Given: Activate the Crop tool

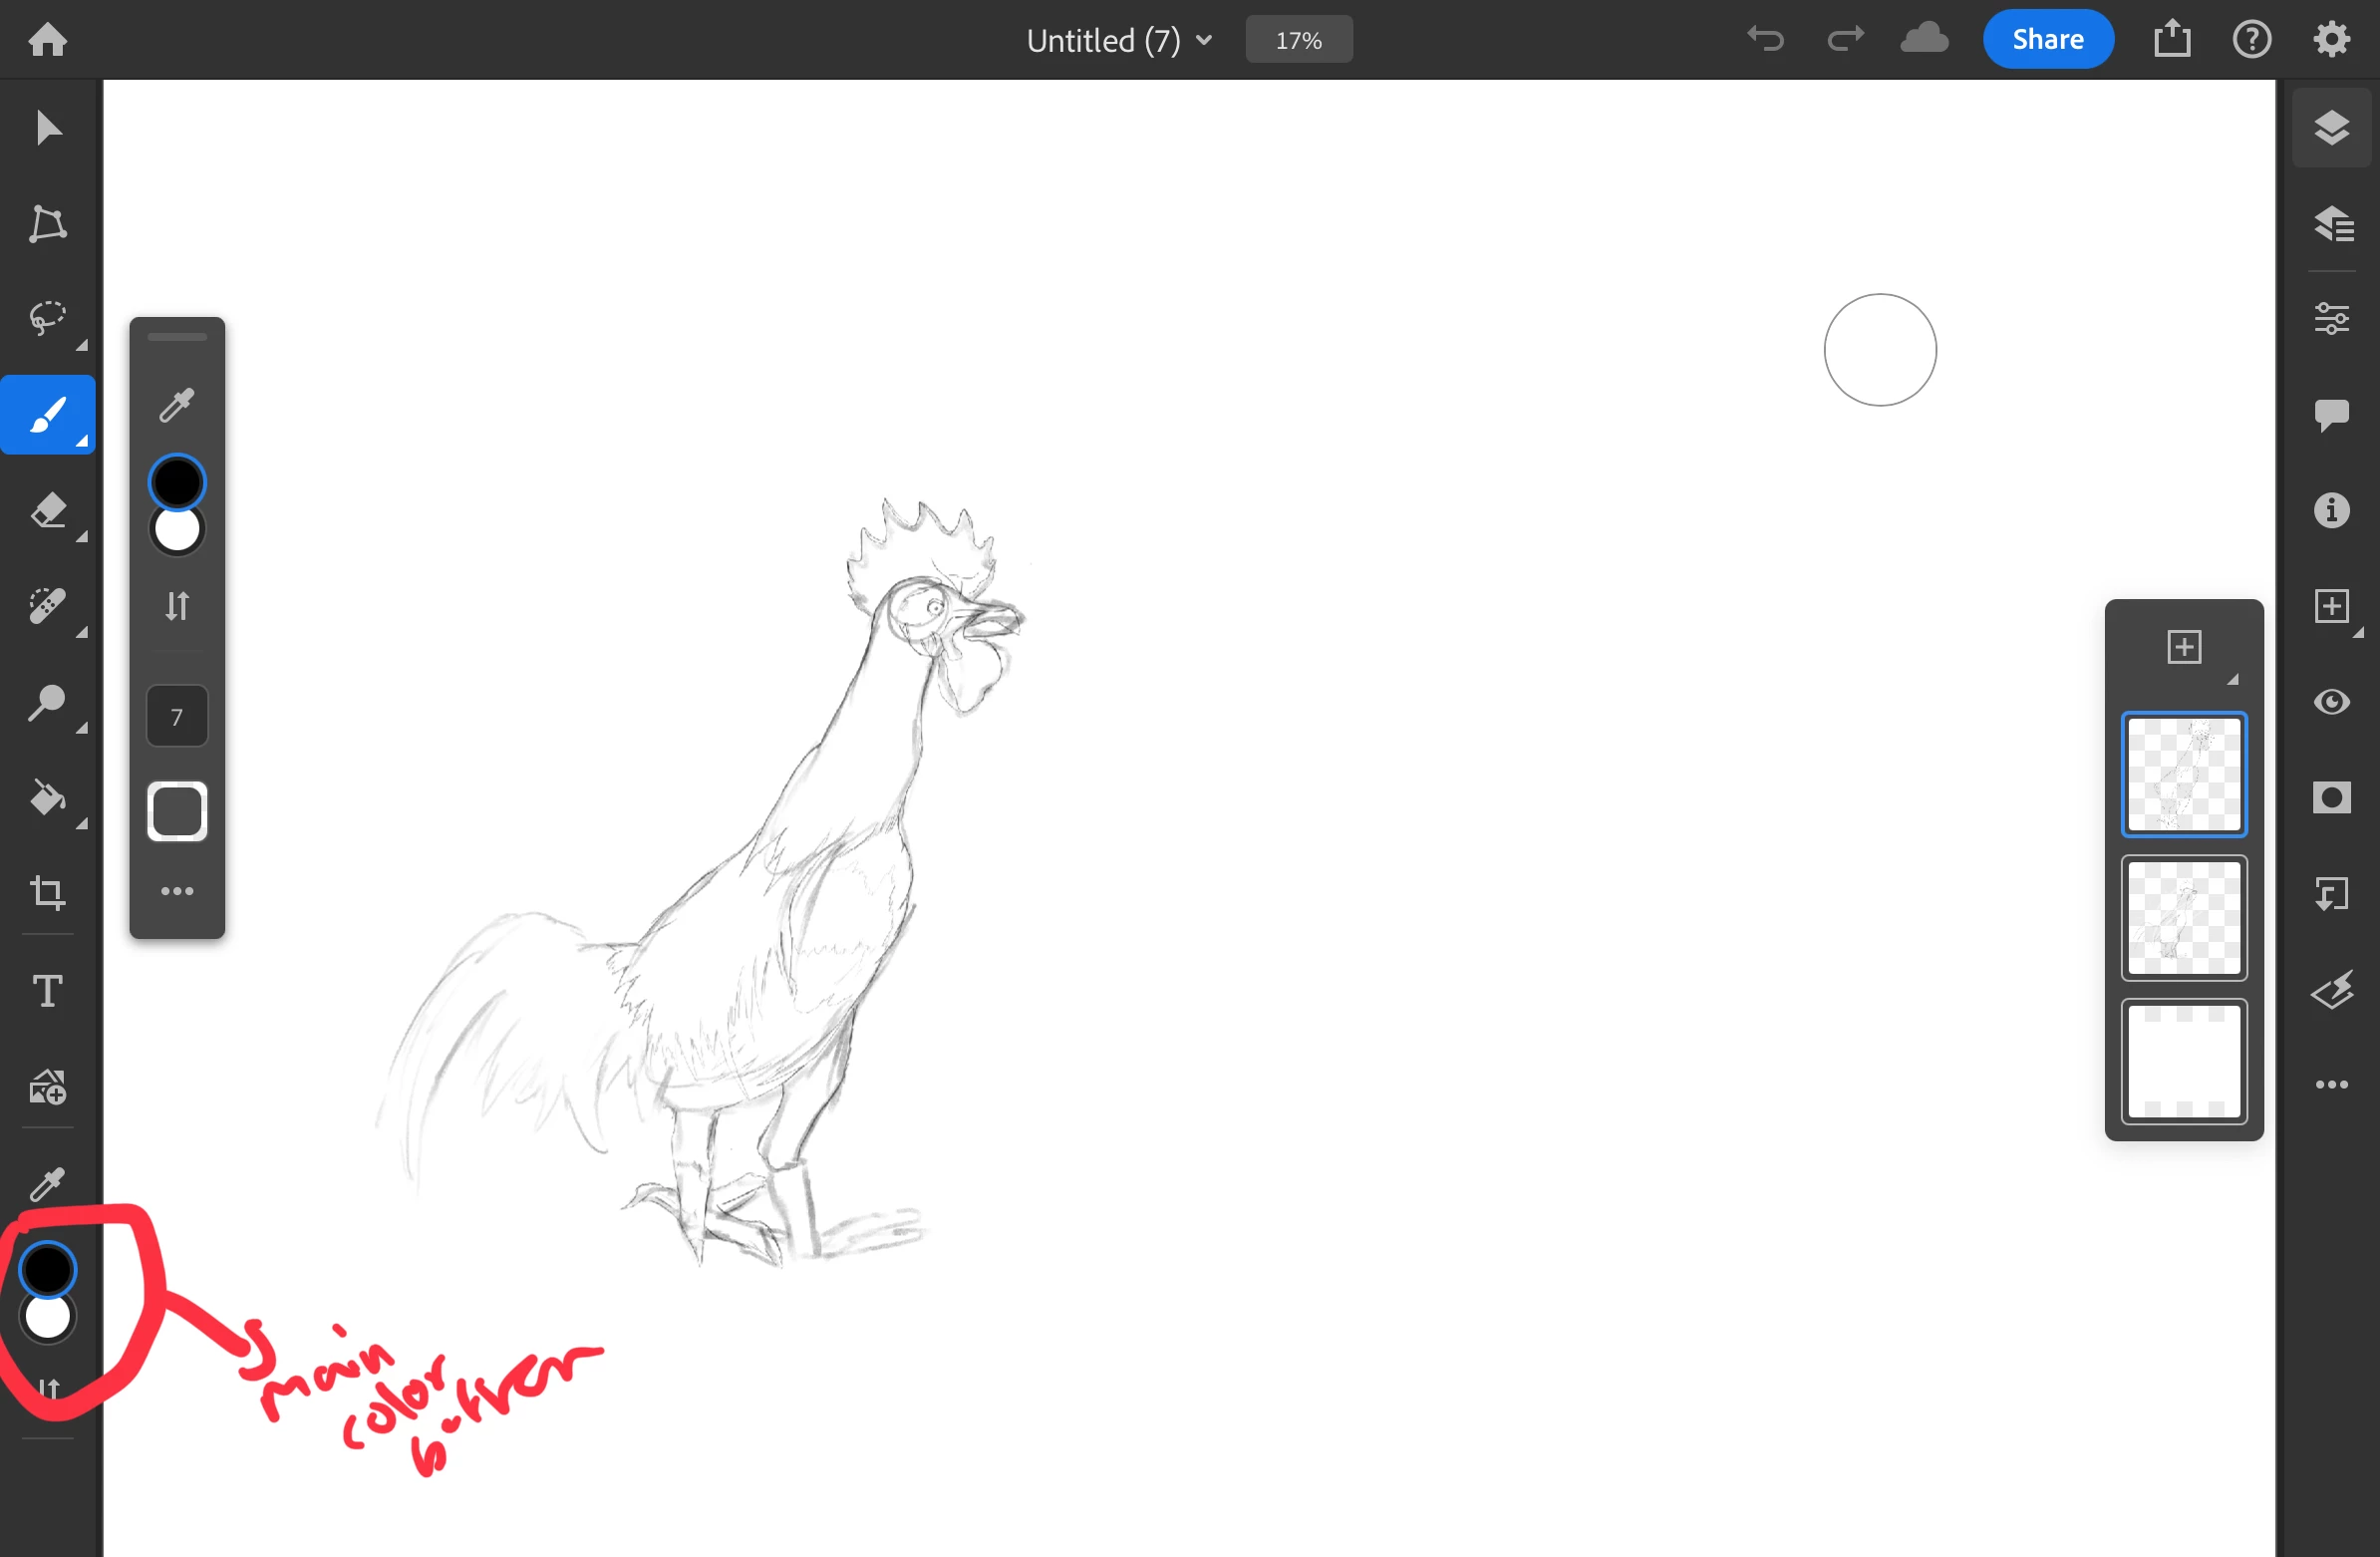Looking at the screenshot, I should point(47,892).
